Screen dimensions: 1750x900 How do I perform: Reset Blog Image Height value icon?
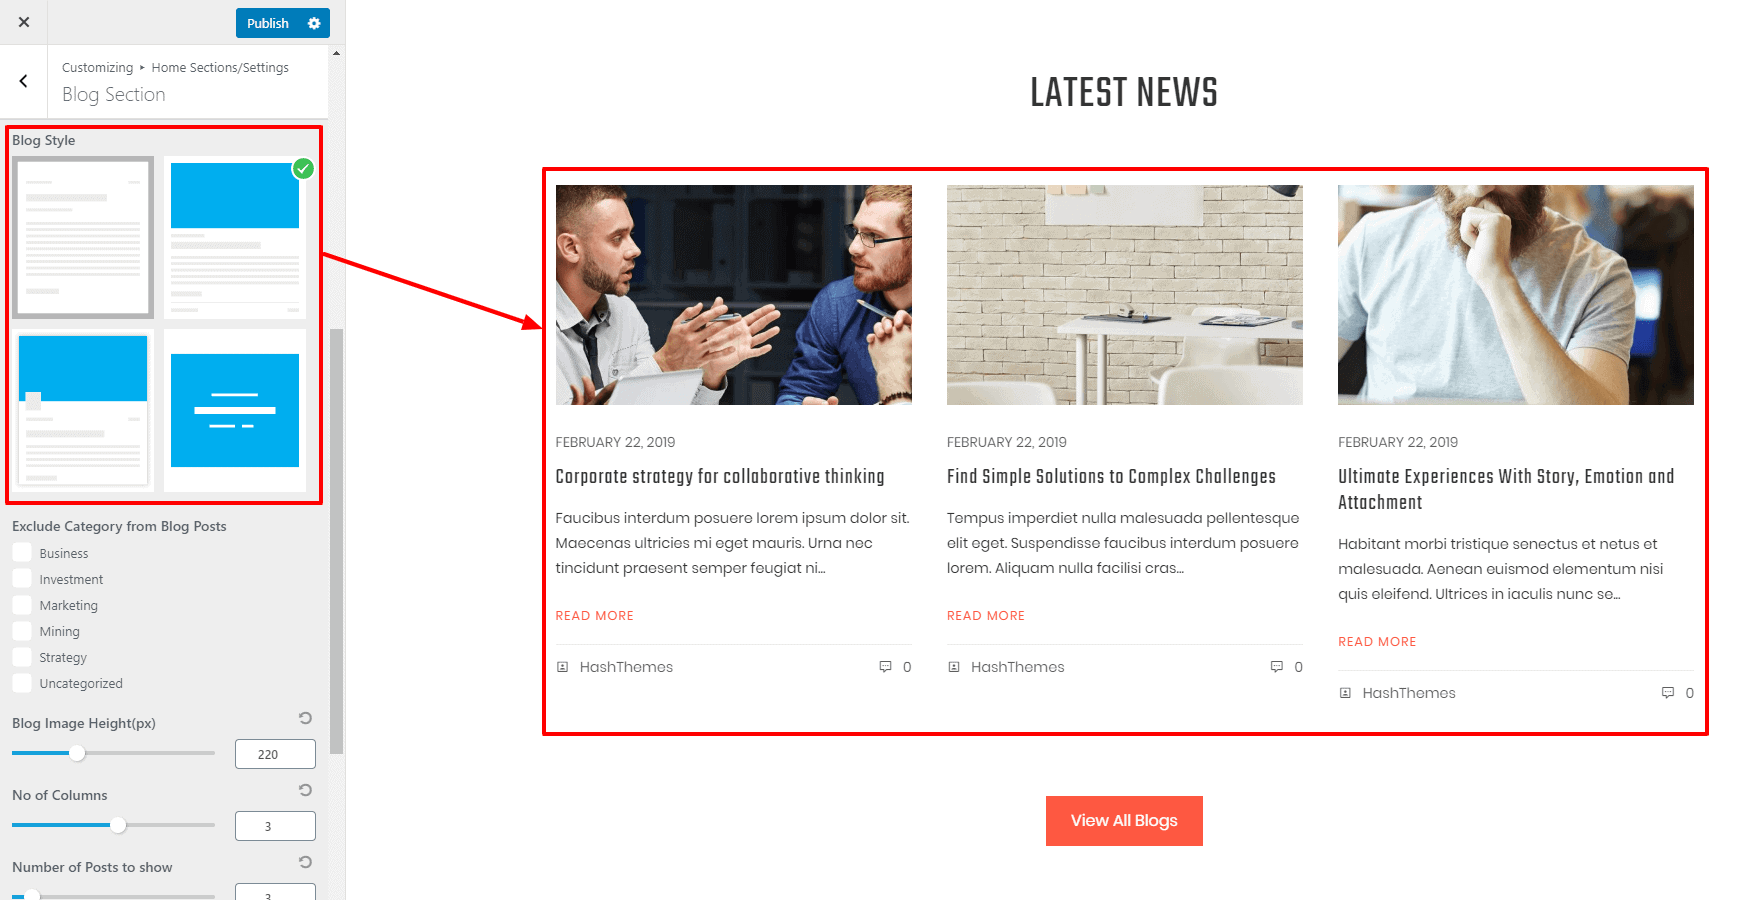tap(305, 718)
